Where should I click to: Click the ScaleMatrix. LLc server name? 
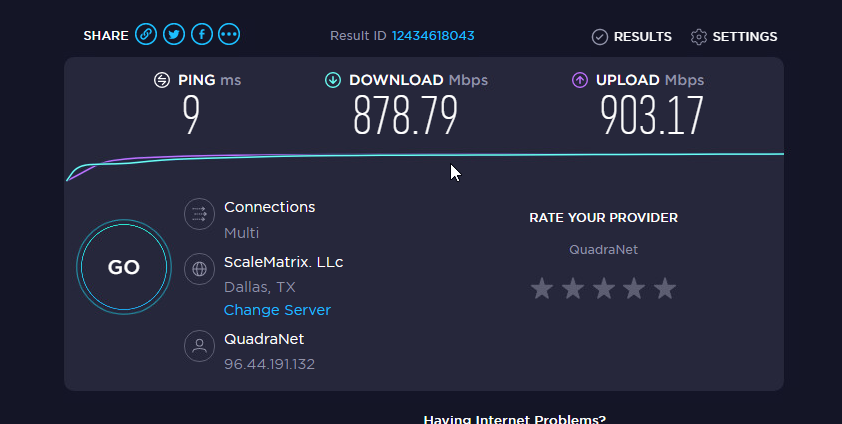(284, 262)
